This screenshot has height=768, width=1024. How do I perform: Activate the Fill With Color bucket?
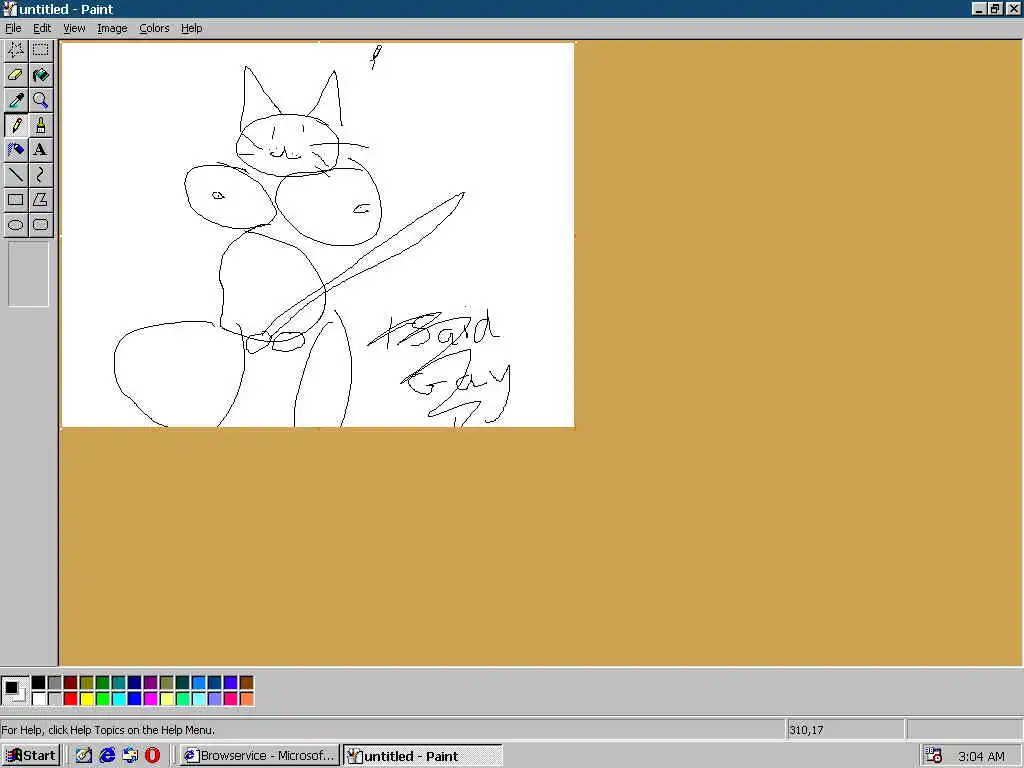tap(40, 75)
